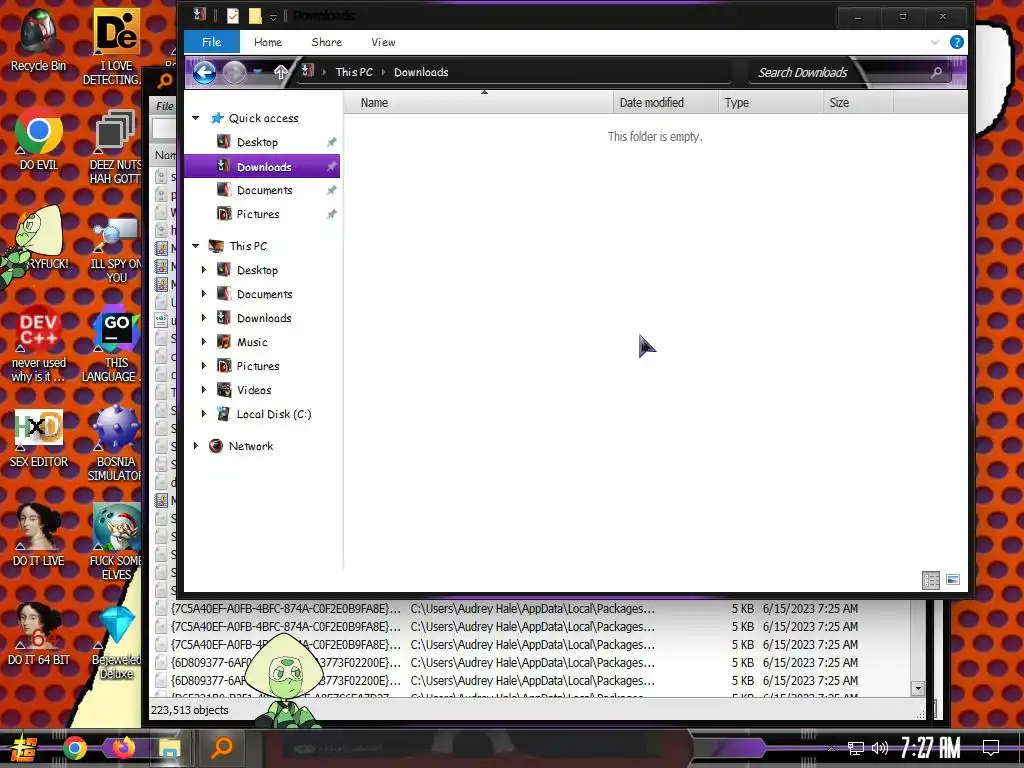Open the Start button on taskbar

(x=24, y=748)
